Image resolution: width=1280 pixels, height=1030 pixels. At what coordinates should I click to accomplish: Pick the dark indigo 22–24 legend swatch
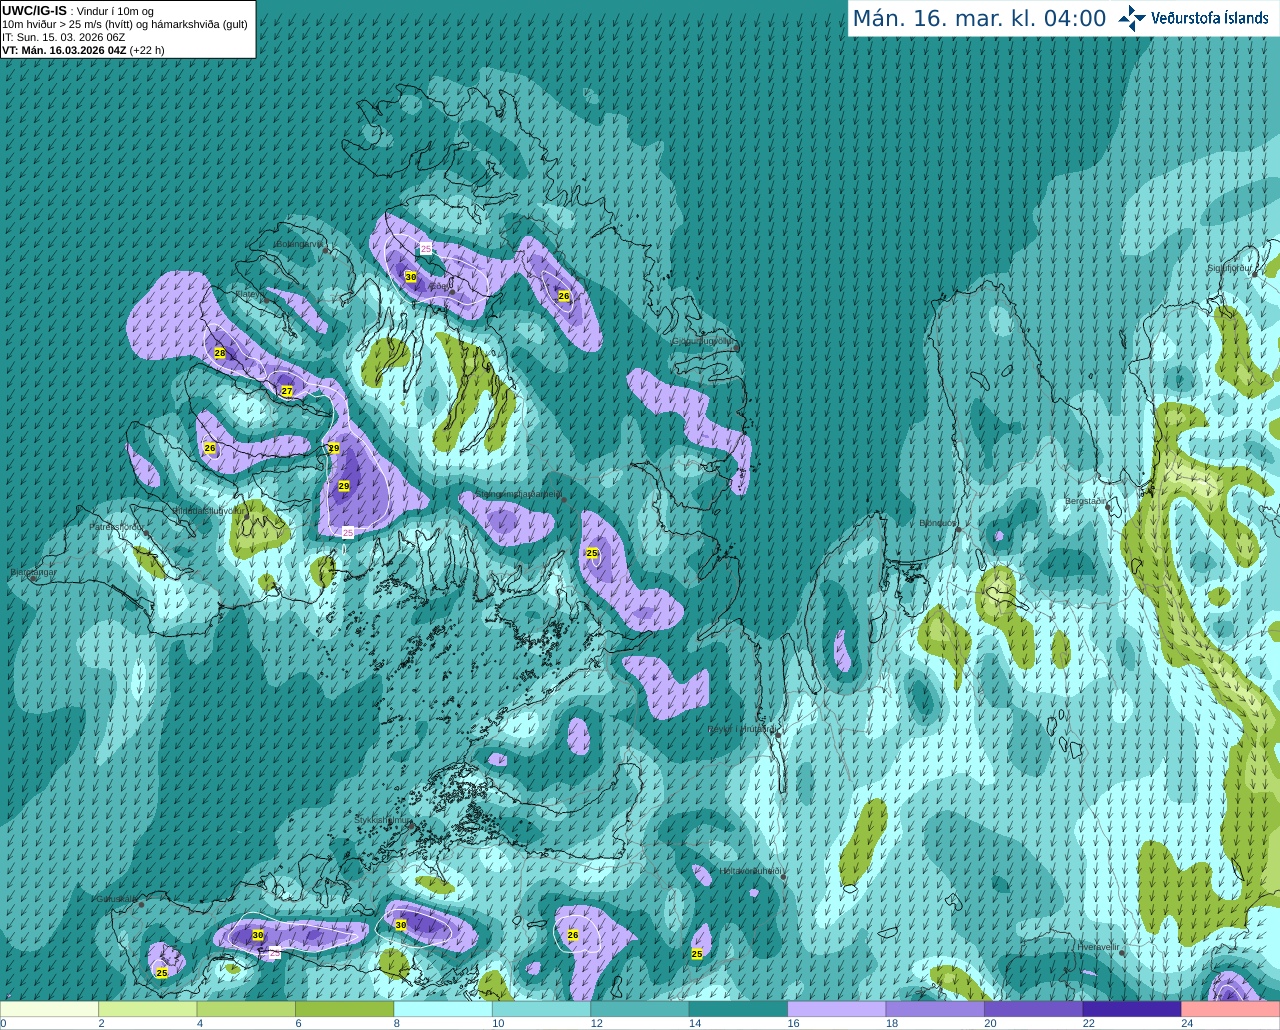(1132, 1009)
